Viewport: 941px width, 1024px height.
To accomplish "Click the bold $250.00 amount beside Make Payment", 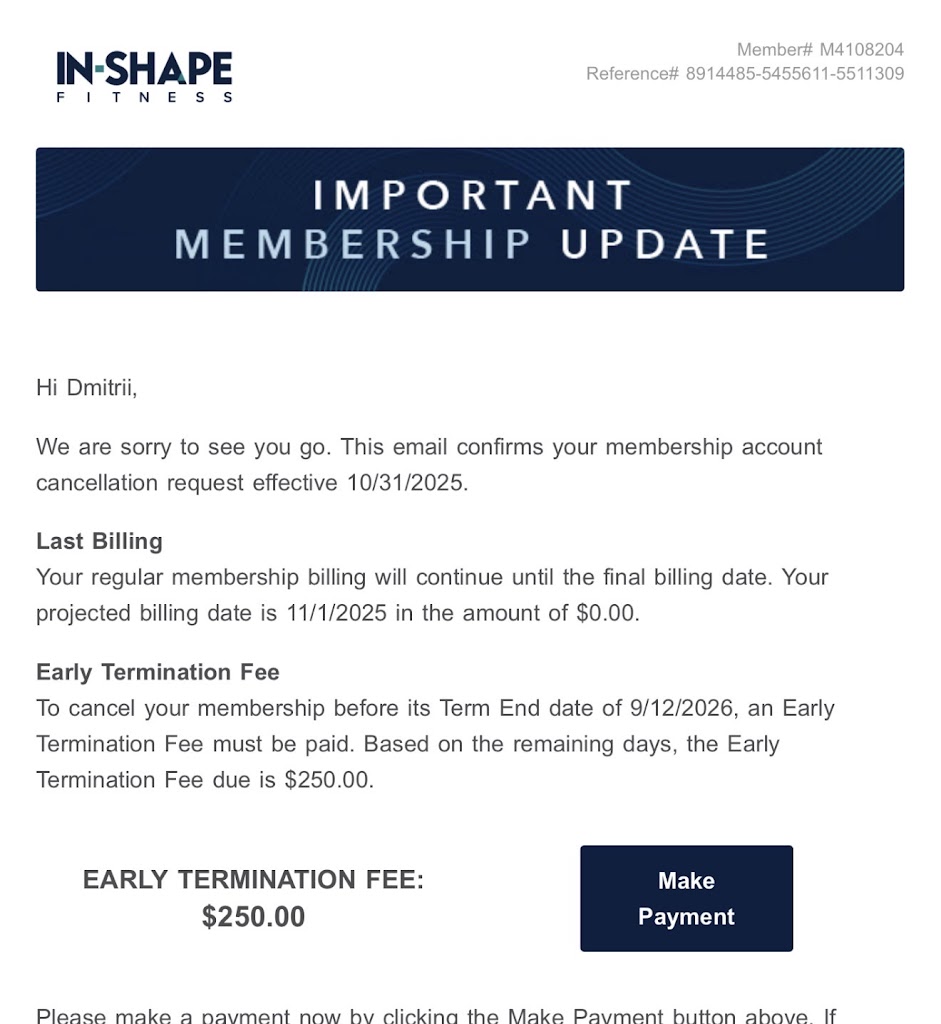I will pyautogui.click(x=253, y=917).
